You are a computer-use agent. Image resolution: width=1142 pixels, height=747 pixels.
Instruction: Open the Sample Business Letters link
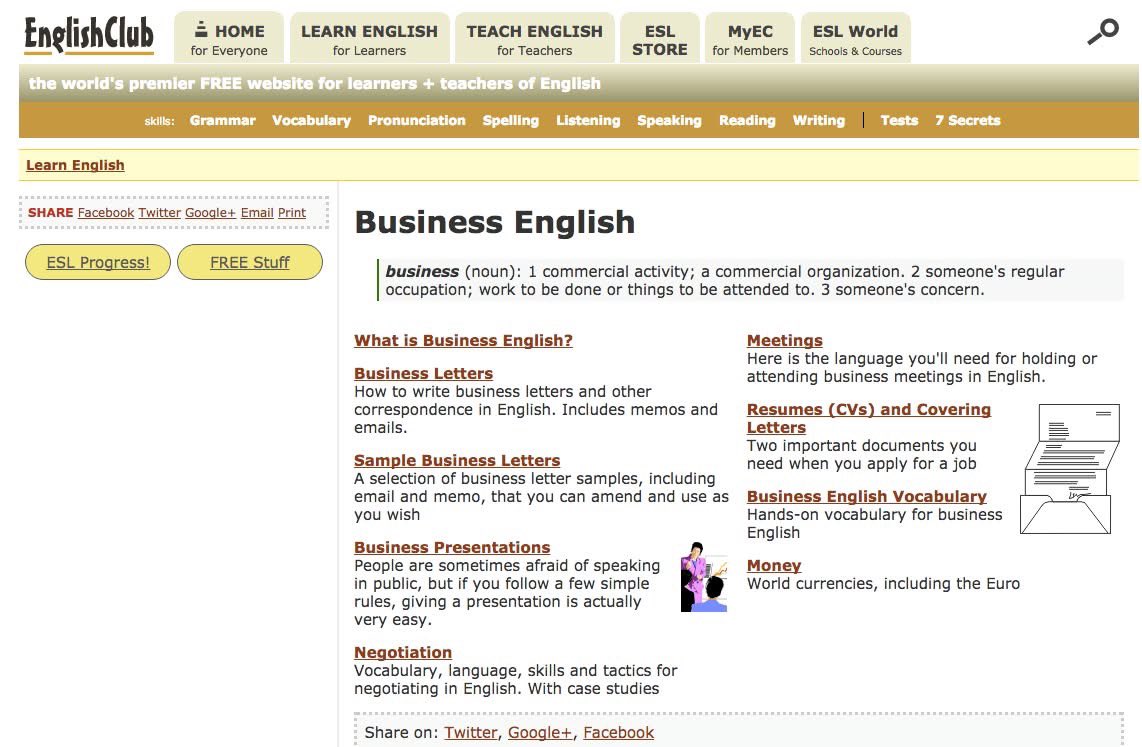[457, 460]
